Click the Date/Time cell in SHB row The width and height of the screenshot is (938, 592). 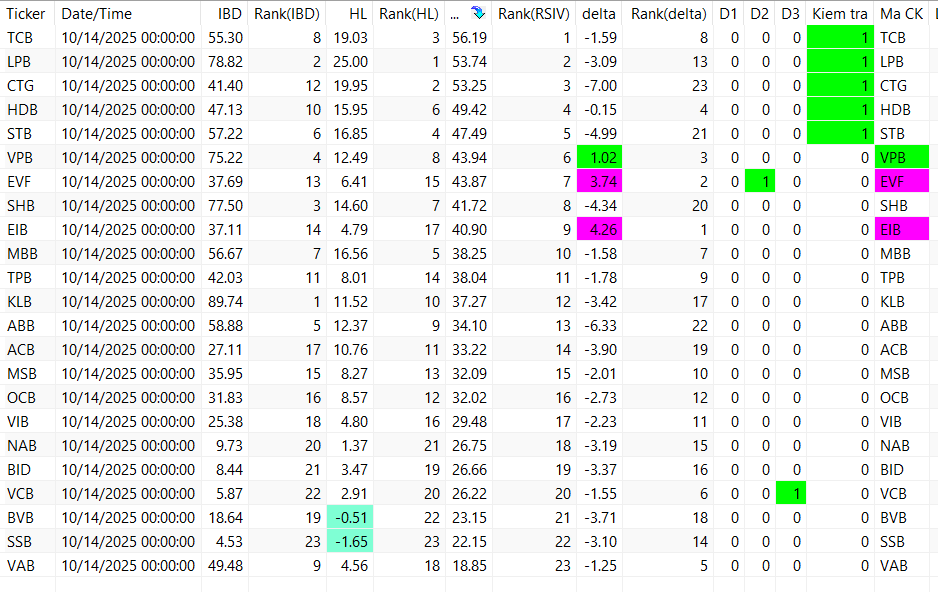[x=128, y=205]
